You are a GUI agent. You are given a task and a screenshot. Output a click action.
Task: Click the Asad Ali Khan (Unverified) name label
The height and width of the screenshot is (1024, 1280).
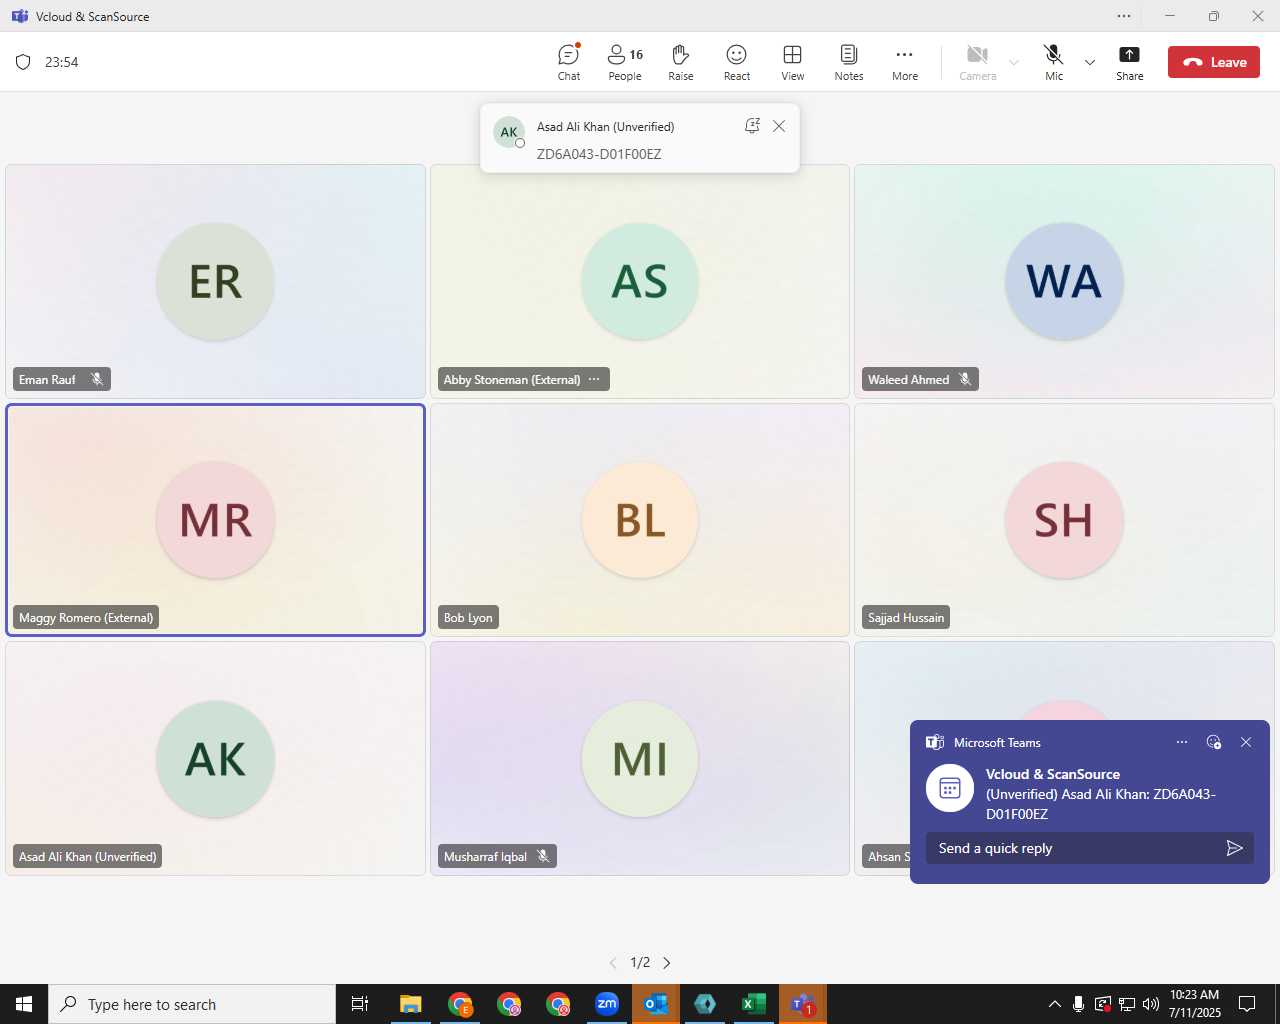[88, 857]
